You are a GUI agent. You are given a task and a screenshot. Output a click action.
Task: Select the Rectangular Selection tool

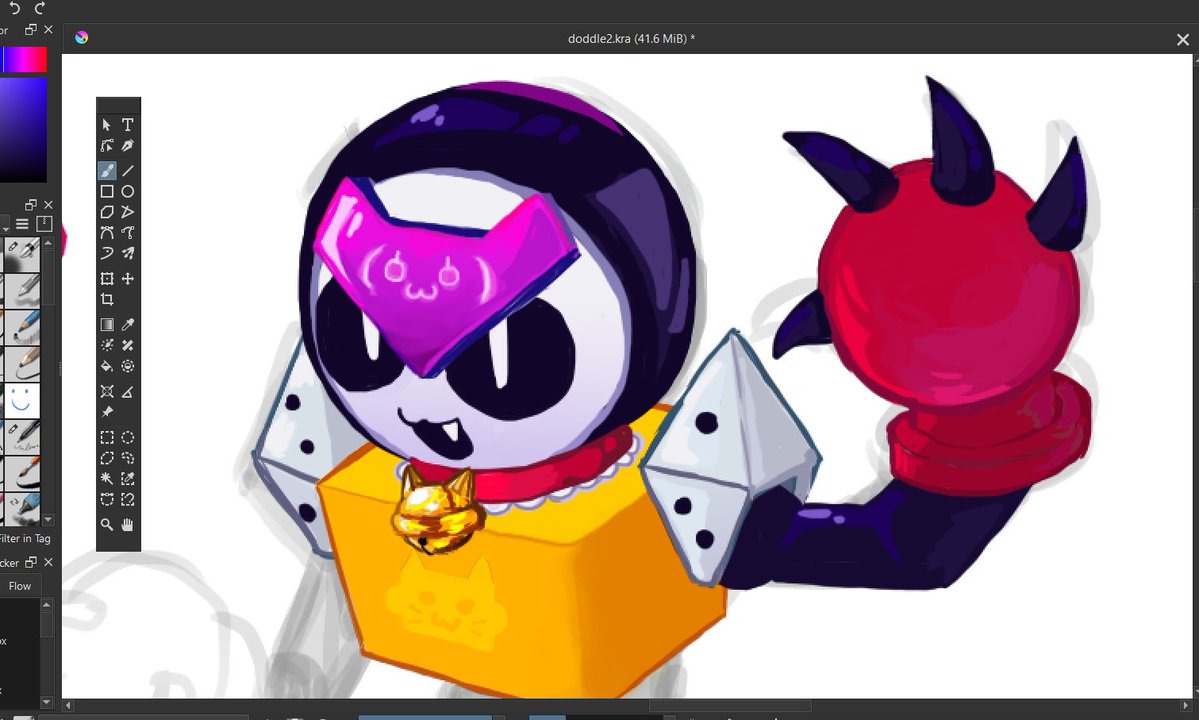coord(106,437)
